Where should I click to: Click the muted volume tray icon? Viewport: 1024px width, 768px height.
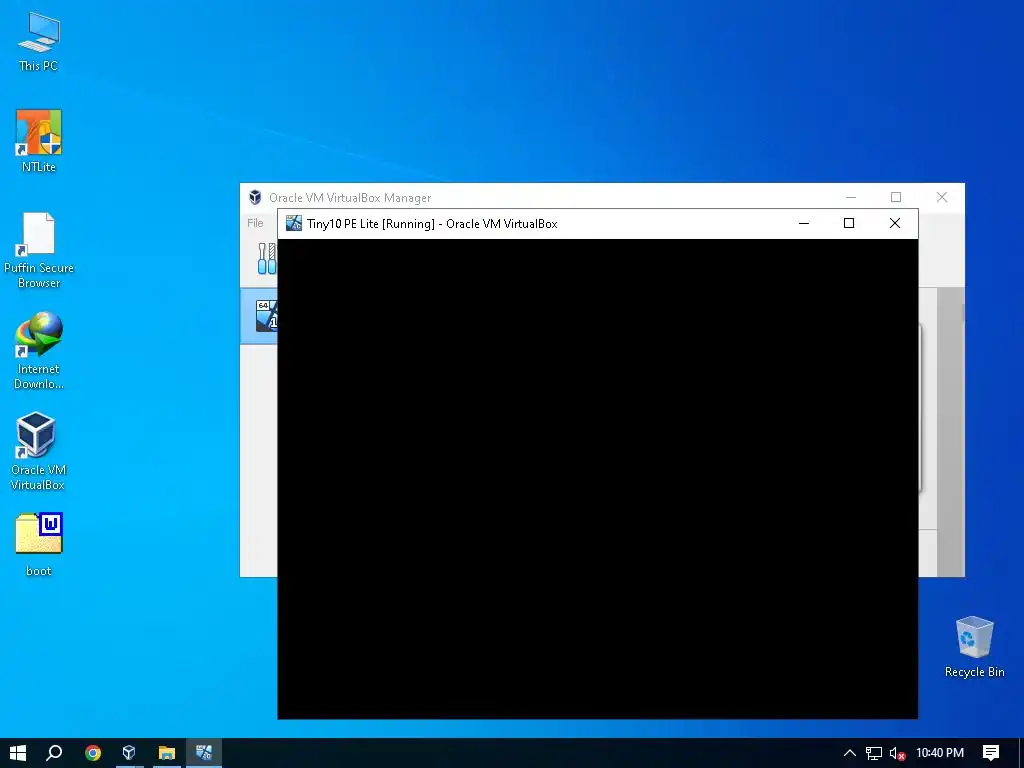coord(897,753)
